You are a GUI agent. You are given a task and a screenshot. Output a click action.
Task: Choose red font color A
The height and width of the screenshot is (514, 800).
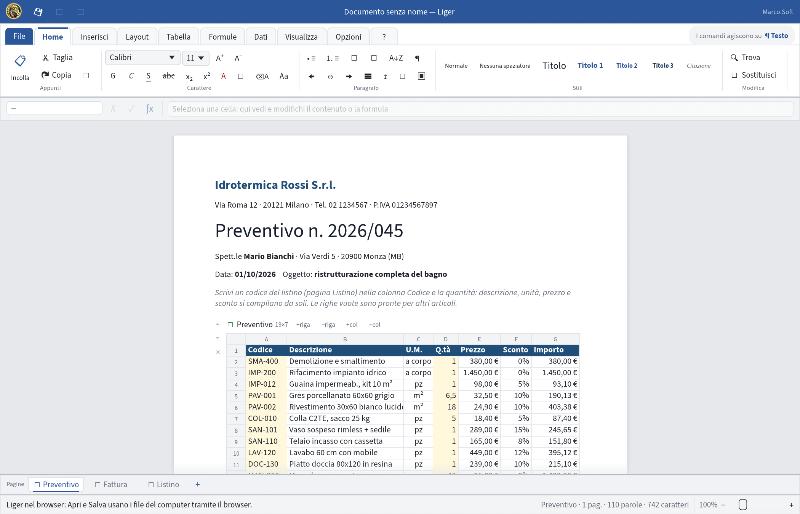(x=223, y=77)
